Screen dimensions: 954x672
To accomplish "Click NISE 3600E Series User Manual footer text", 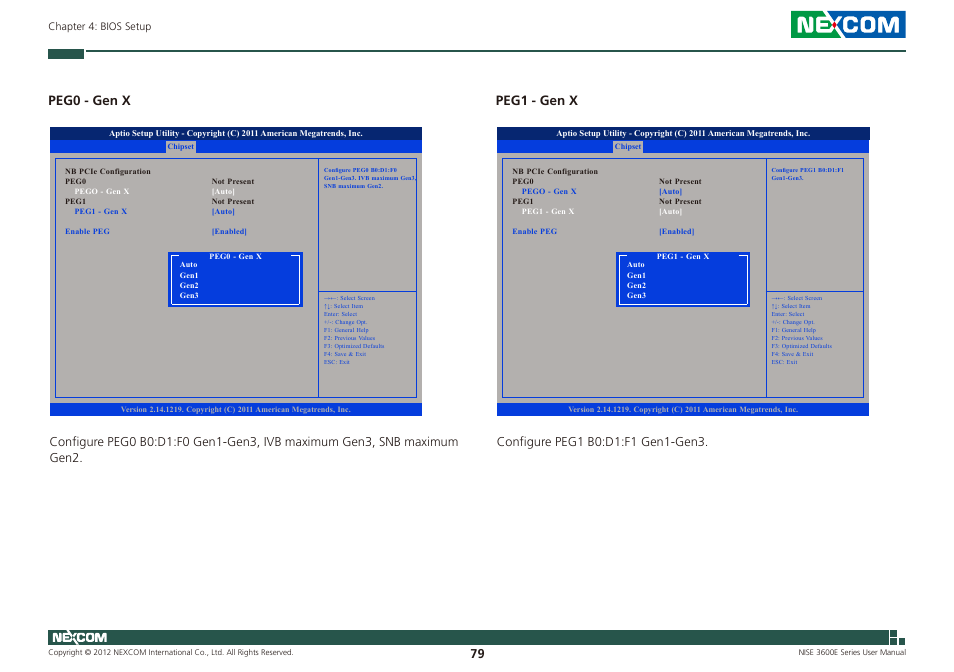I will 852,653.
